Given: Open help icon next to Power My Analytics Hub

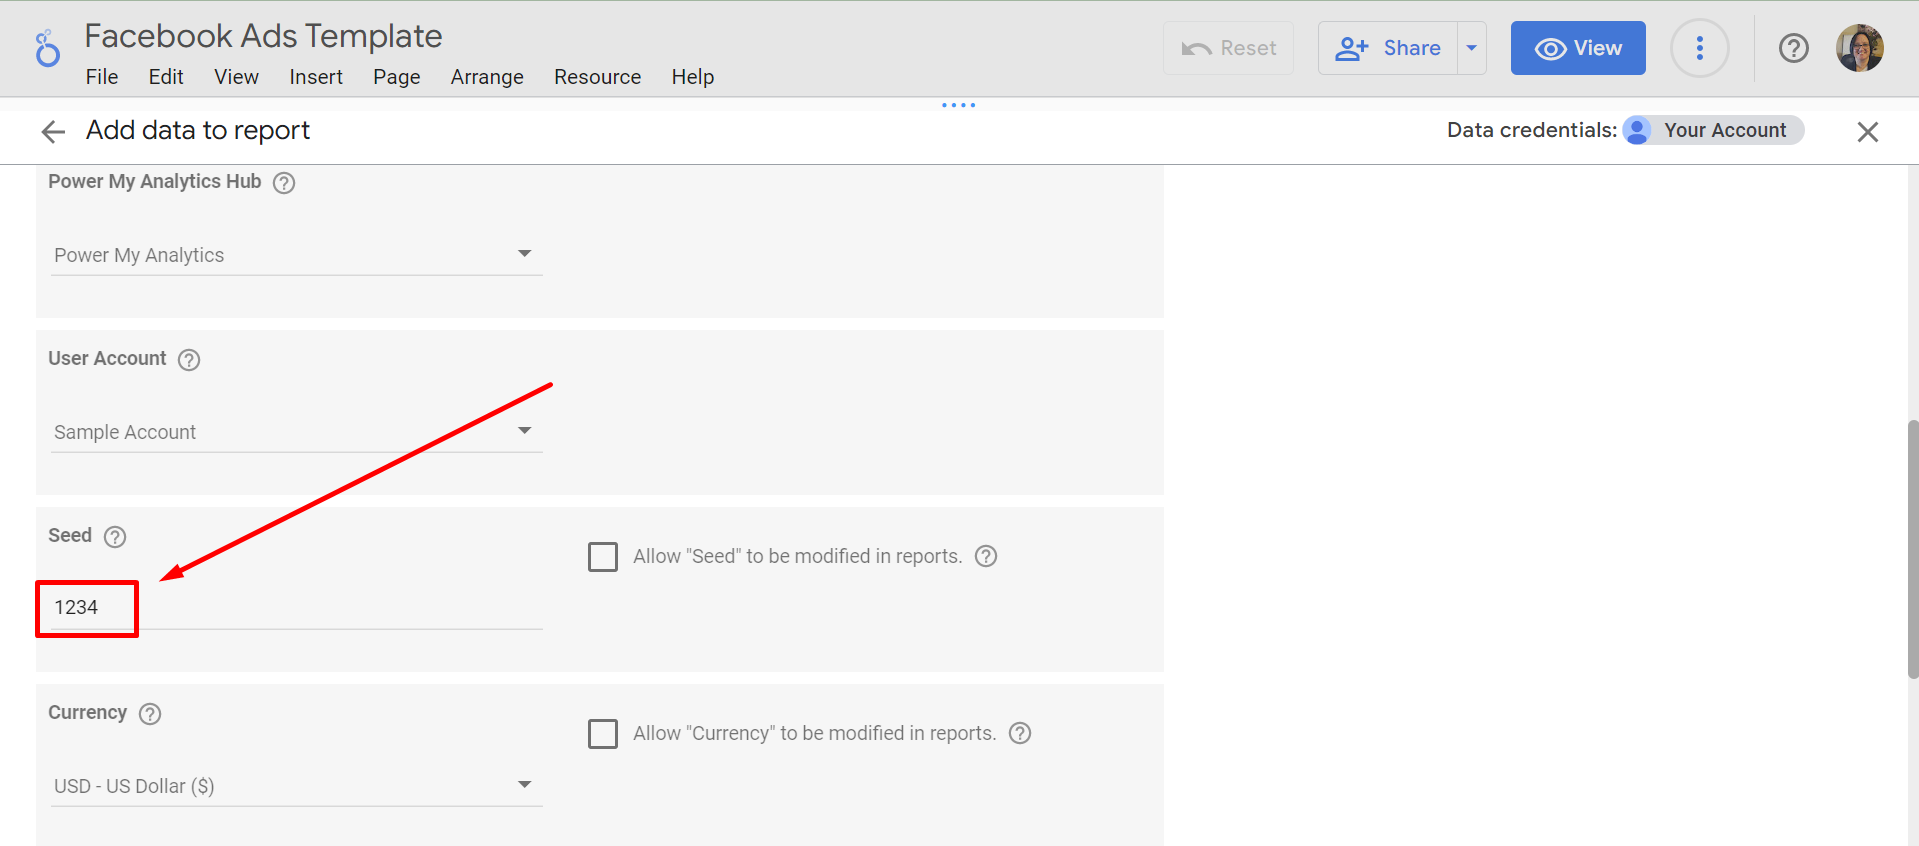Looking at the screenshot, I should (x=284, y=183).
